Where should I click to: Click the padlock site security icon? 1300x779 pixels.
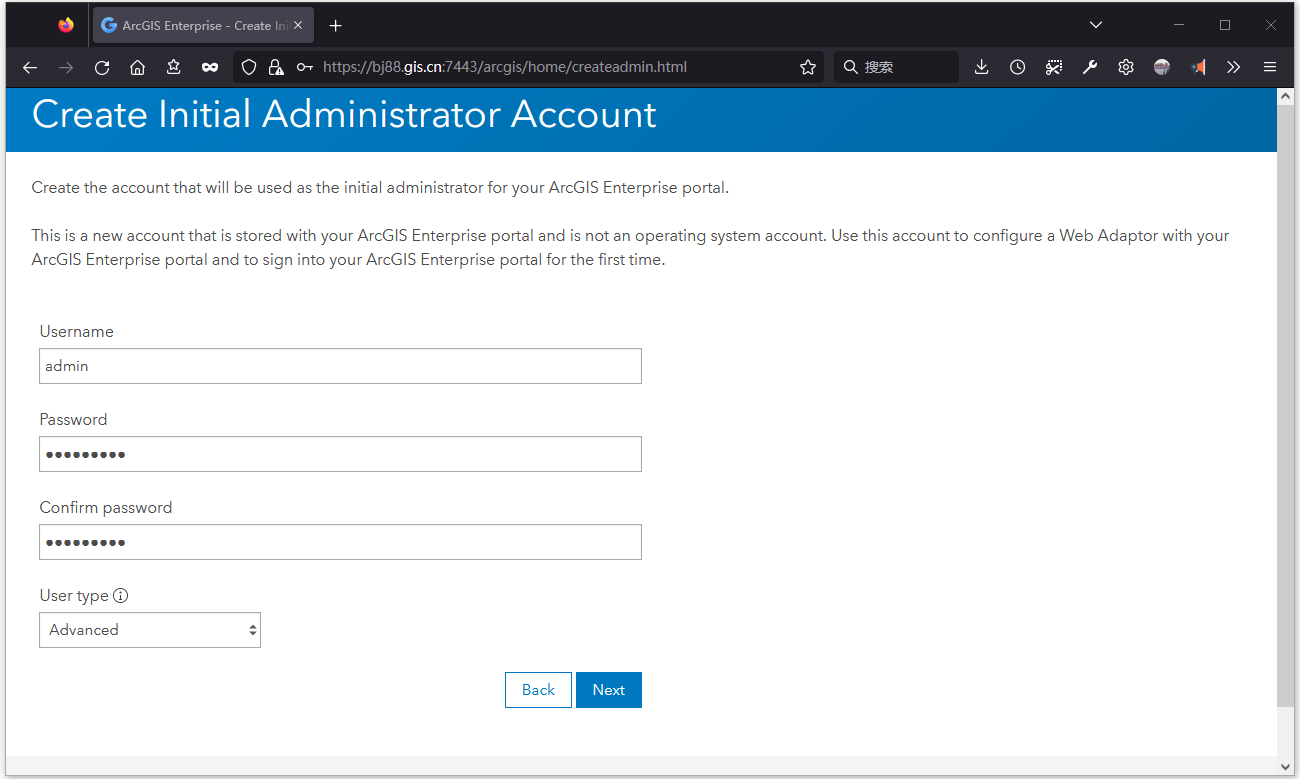pos(276,67)
